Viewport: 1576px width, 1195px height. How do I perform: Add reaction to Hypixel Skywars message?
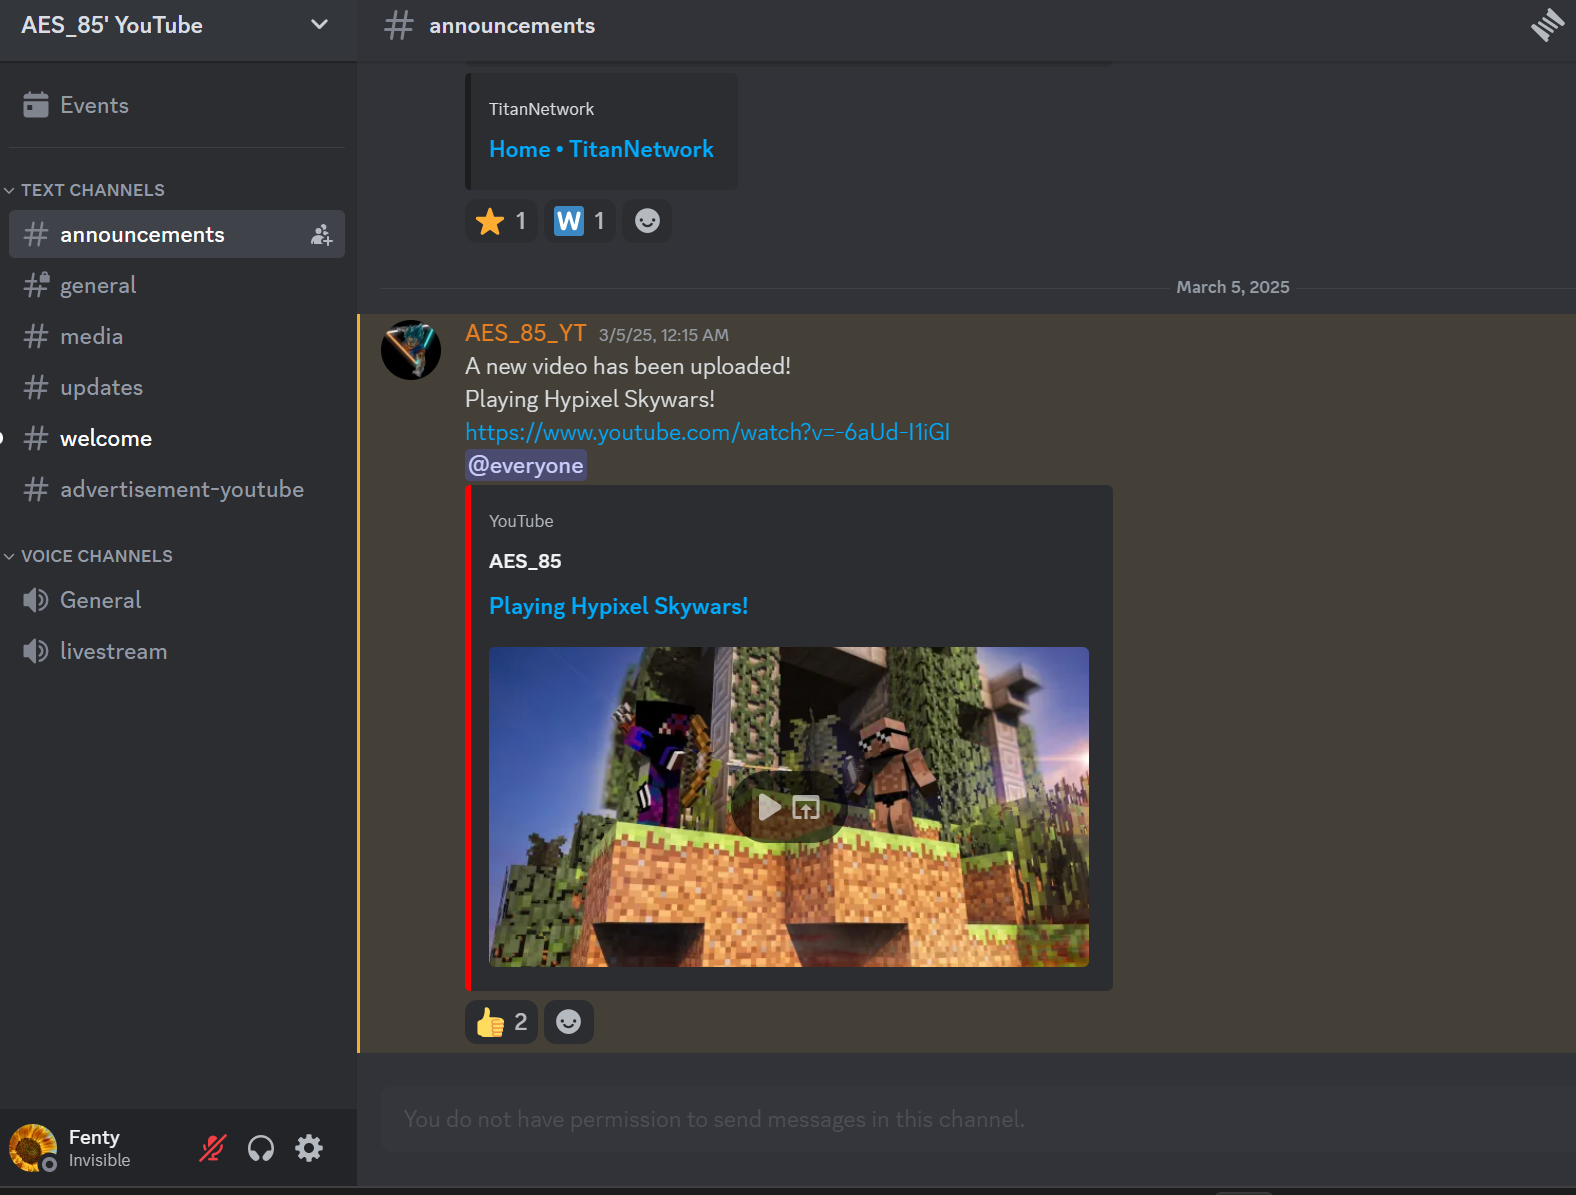[569, 1022]
